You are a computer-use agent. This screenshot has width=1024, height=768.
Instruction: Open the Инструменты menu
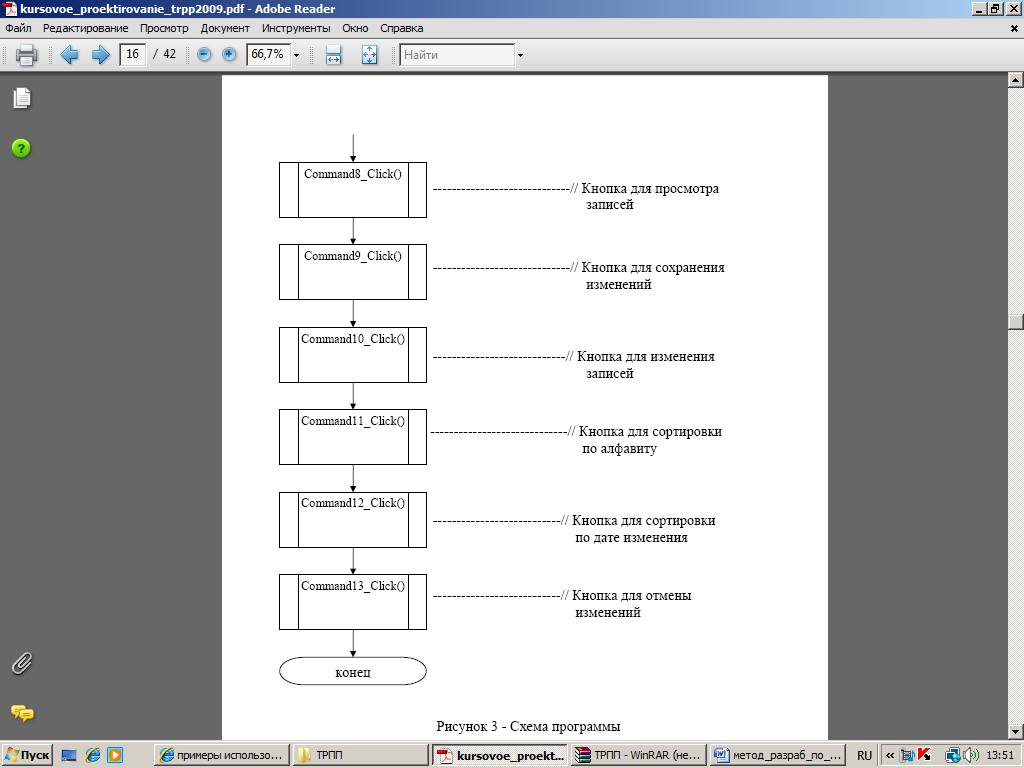[296, 28]
